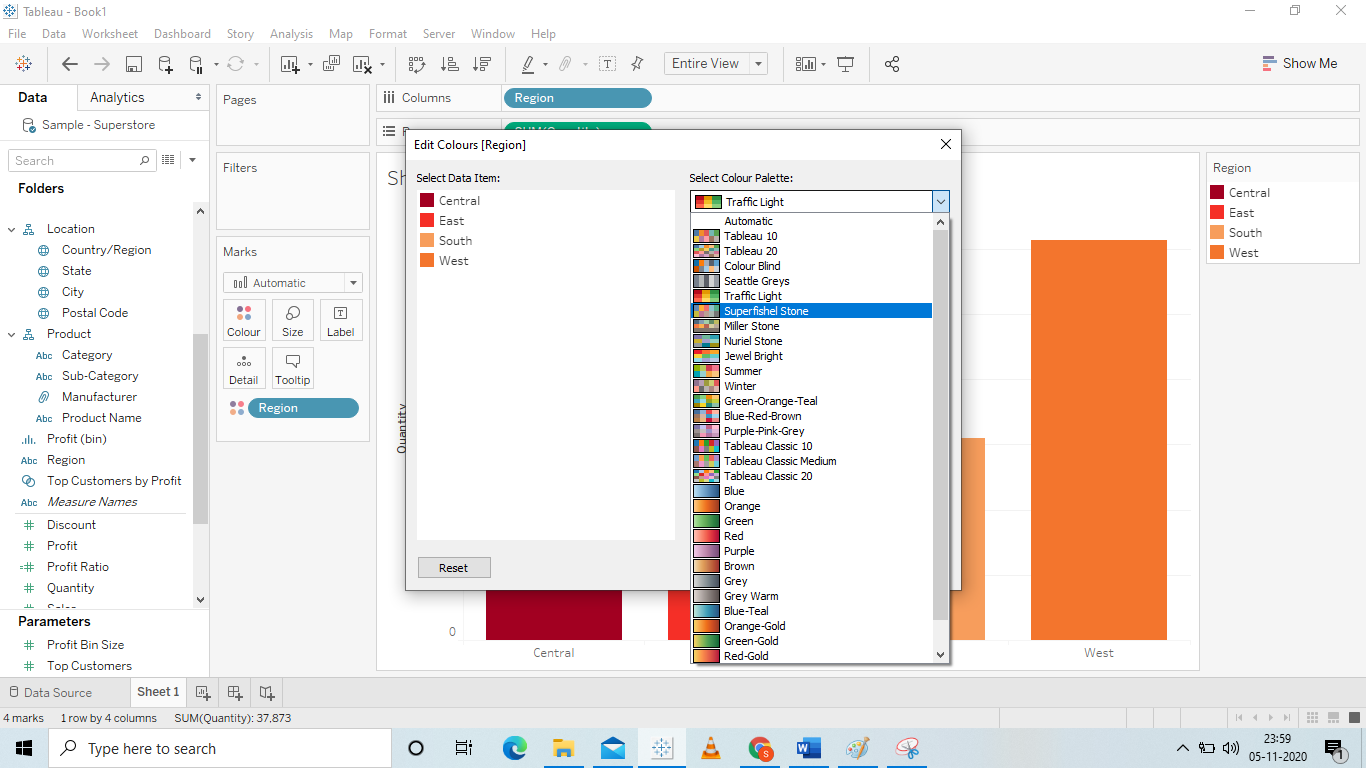
Task: Click New Worksheet icon next to Sheet 1 tab
Action: [x=203, y=692]
